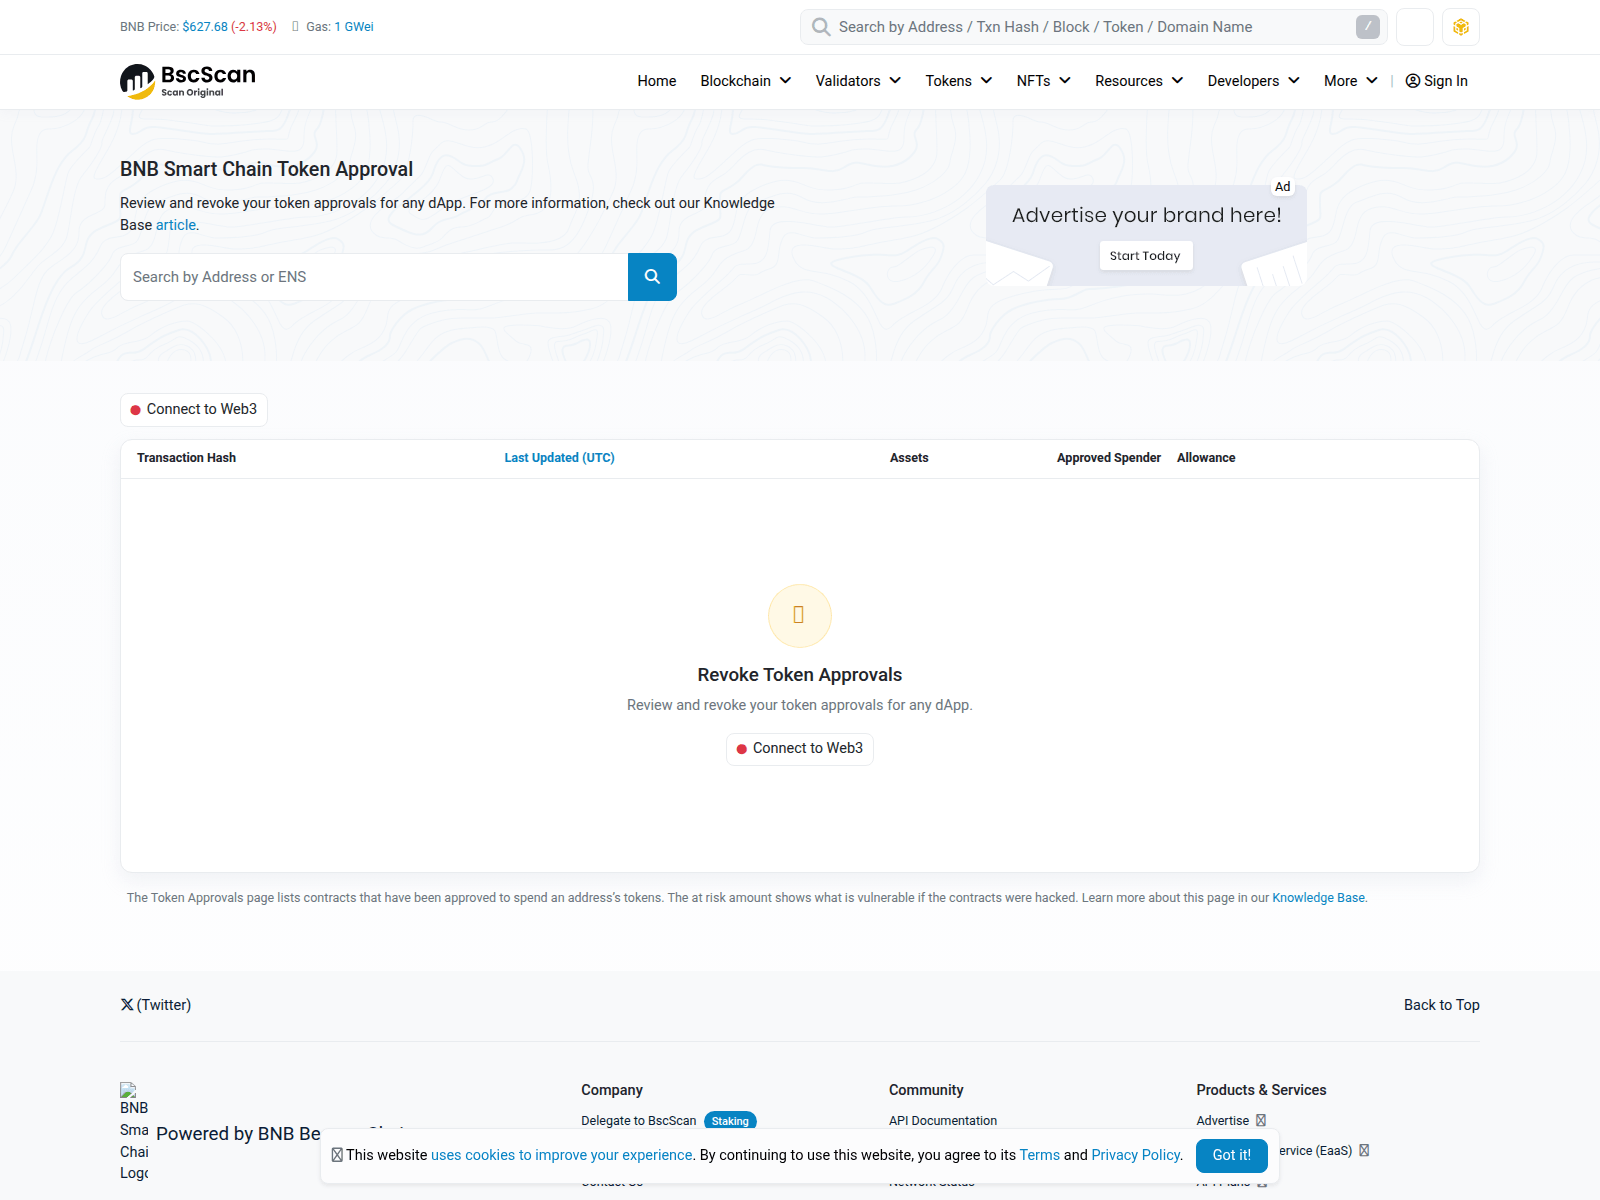Viewport: 1600px width, 1200px height.
Task: Accept cookies with Got it!
Action: tap(1232, 1155)
